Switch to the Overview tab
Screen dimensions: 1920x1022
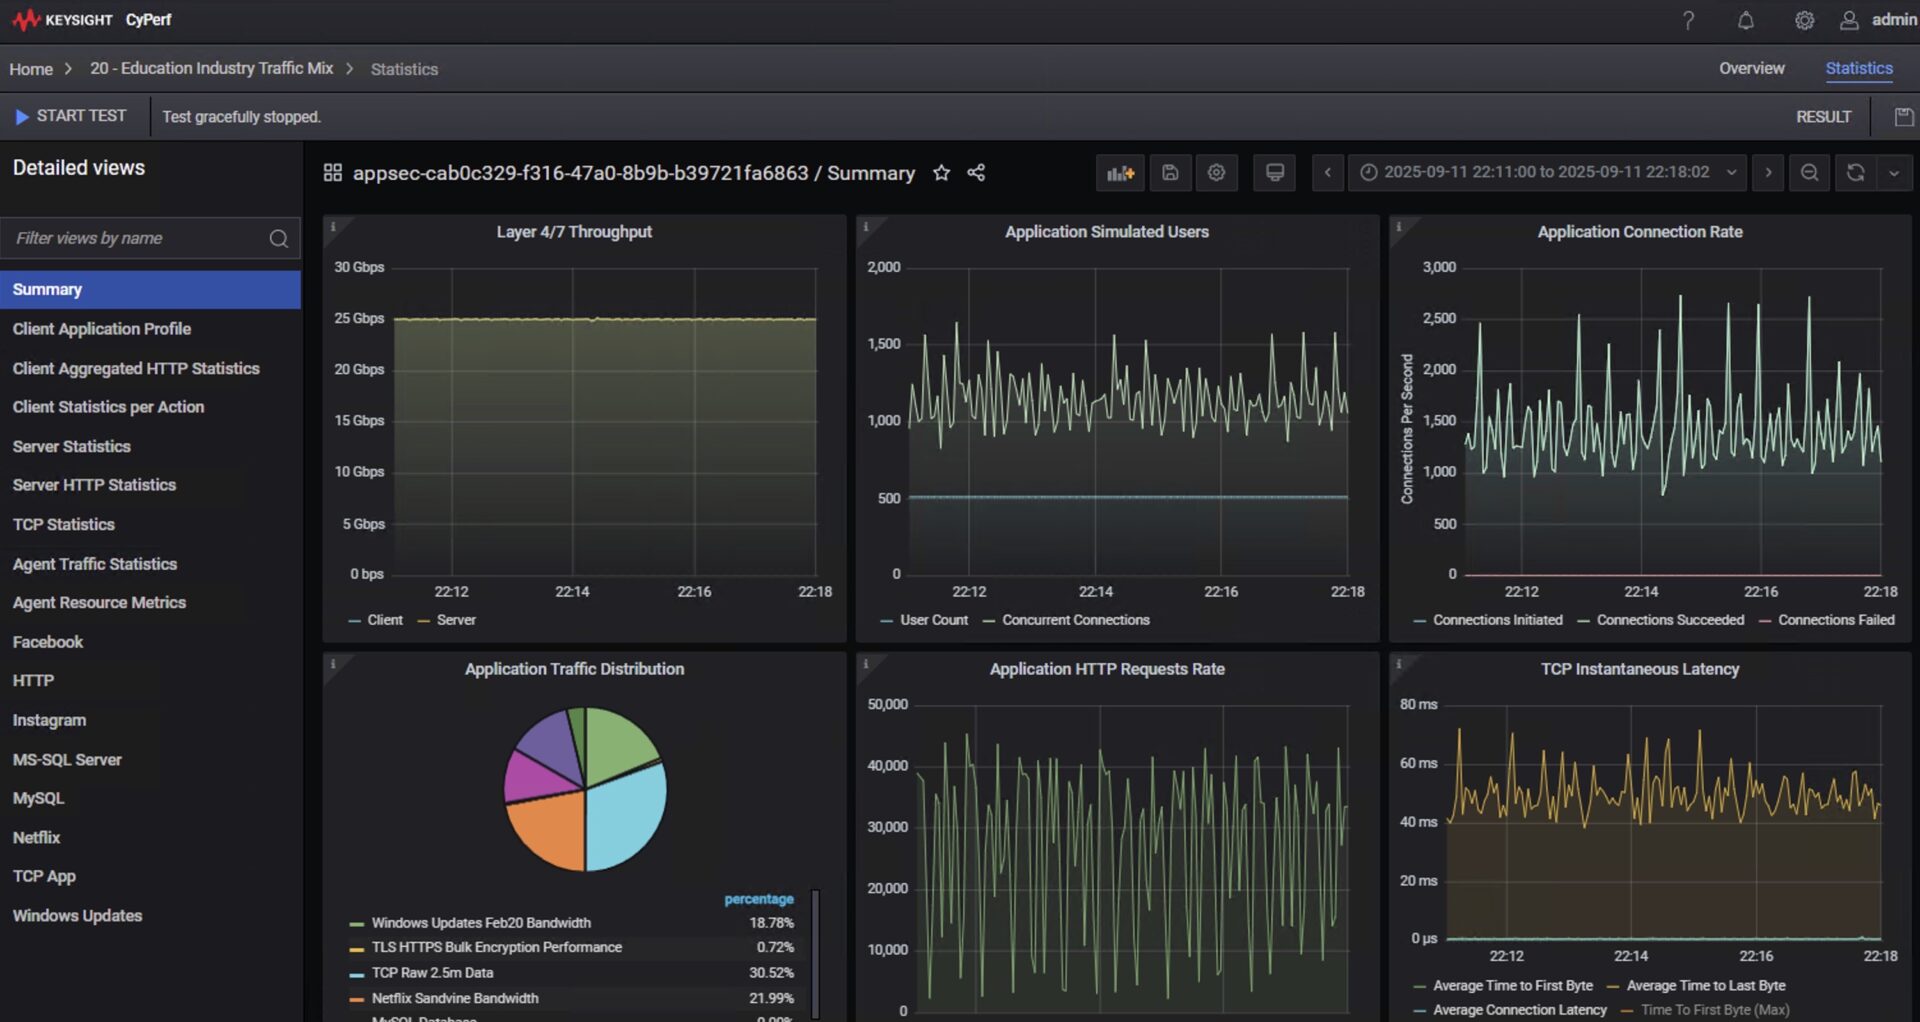click(x=1751, y=68)
